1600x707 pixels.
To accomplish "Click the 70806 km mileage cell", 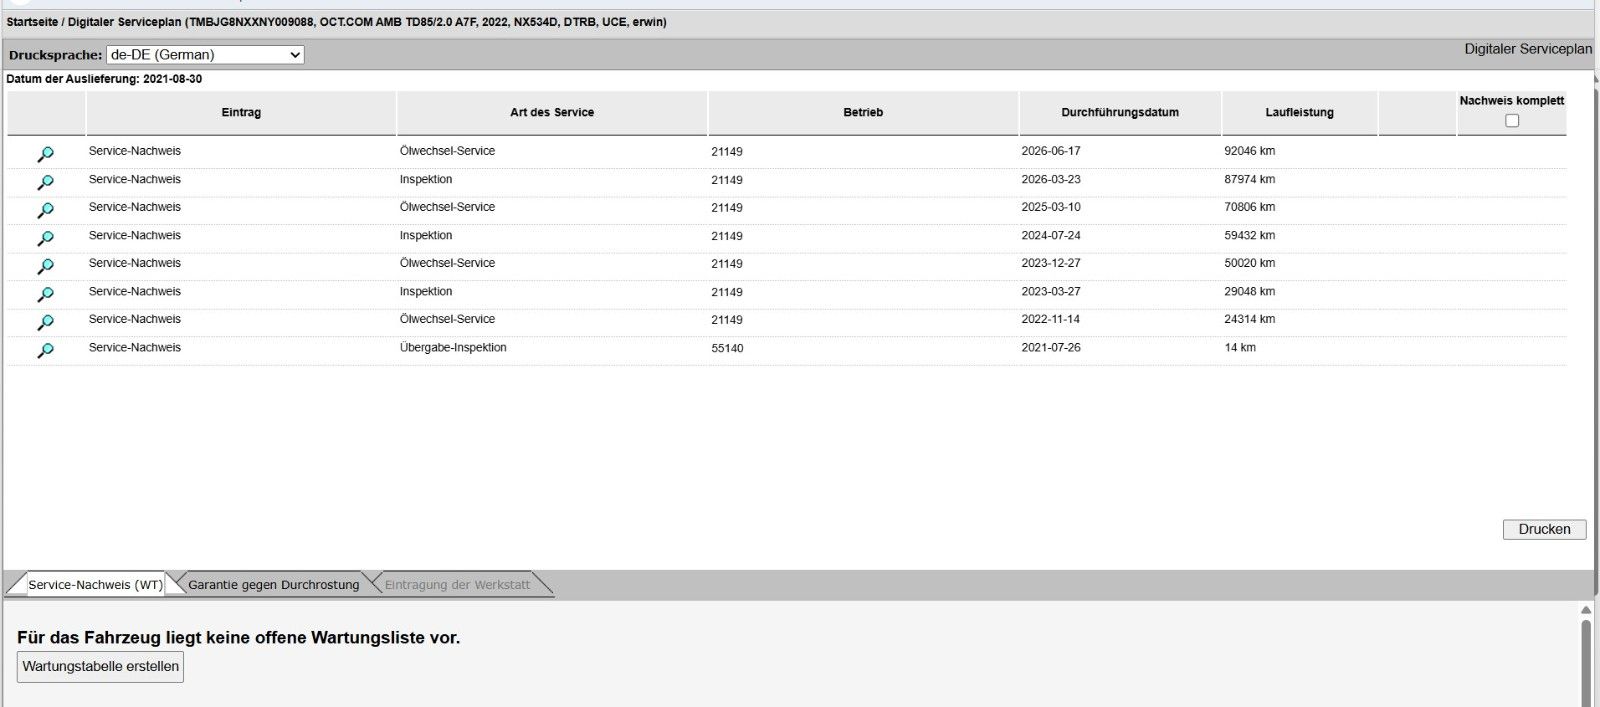I will (x=1249, y=207).
